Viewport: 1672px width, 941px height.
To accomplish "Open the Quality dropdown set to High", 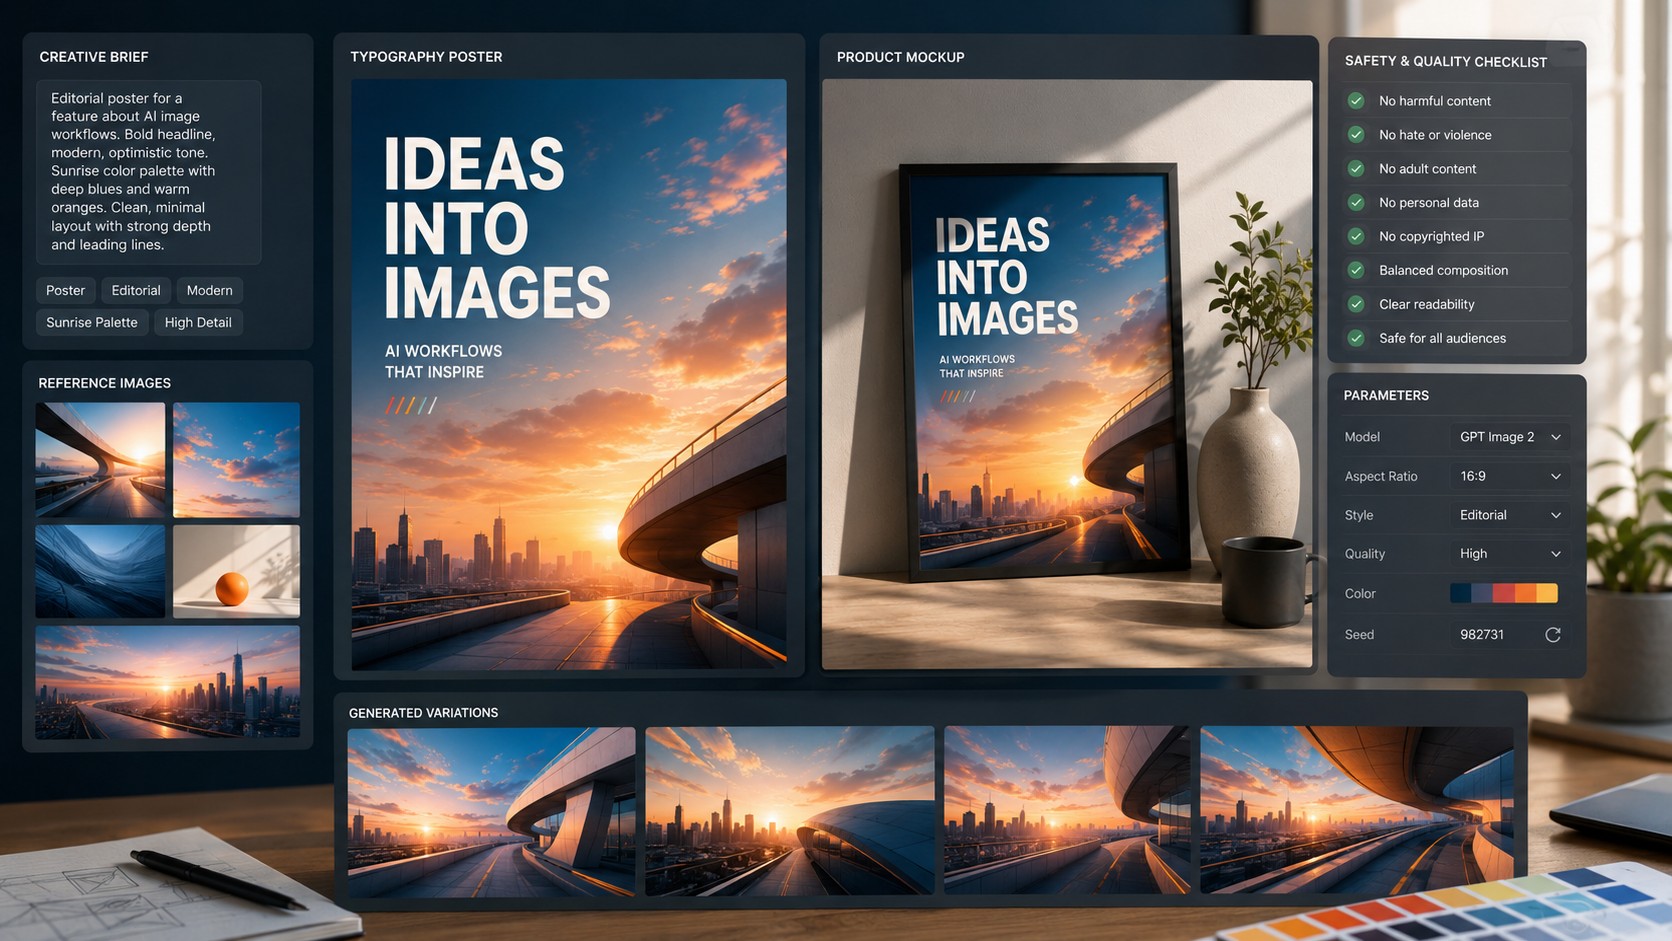I will pyautogui.click(x=1509, y=554).
